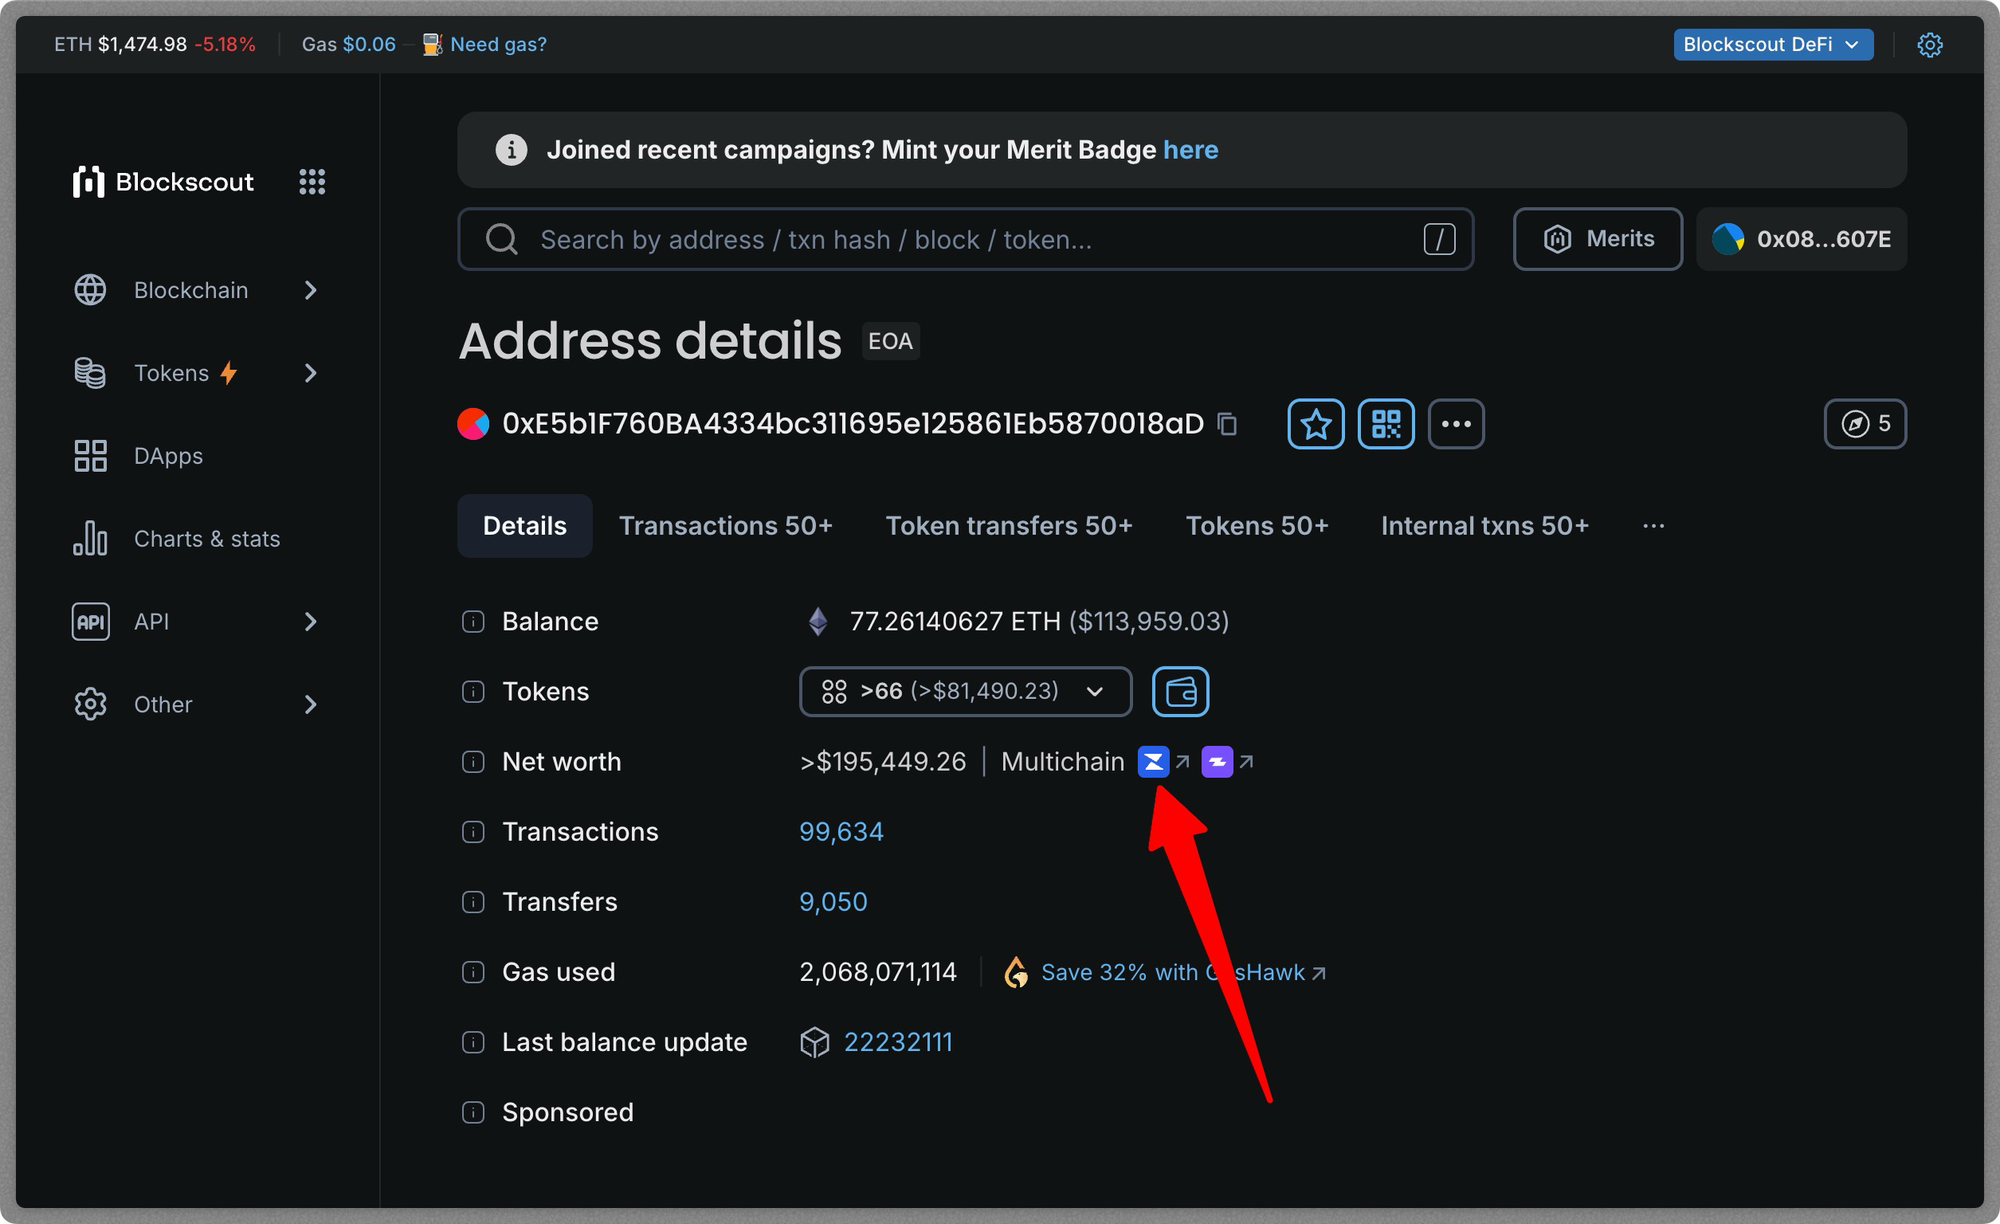The height and width of the screenshot is (1224, 2000).
Task: Click the info icon beside Sponsored
Action: pyautogui.click(x=473, y=1112)
